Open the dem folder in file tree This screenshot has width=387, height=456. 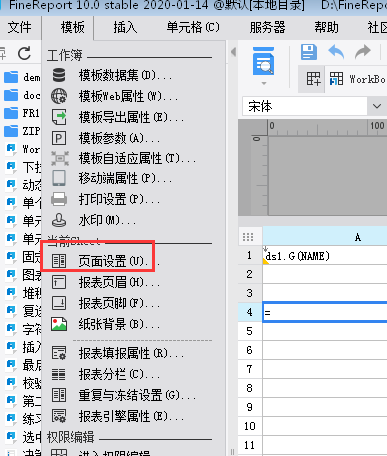click(x=22, y=77)
